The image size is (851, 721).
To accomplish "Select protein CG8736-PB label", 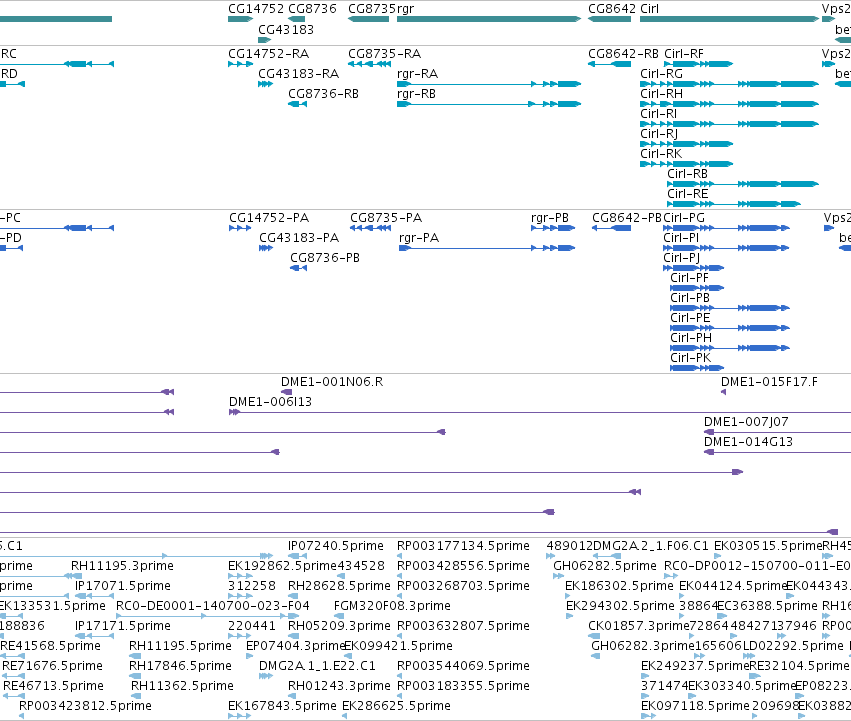I will (325, 258).
